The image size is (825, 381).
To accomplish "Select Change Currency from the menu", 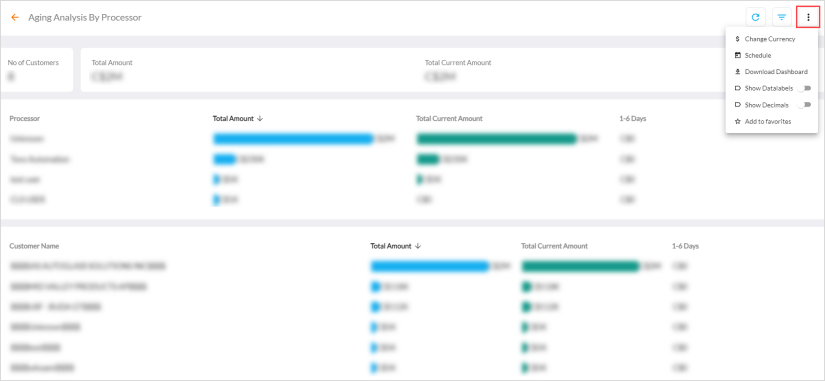I will (771, 39).
